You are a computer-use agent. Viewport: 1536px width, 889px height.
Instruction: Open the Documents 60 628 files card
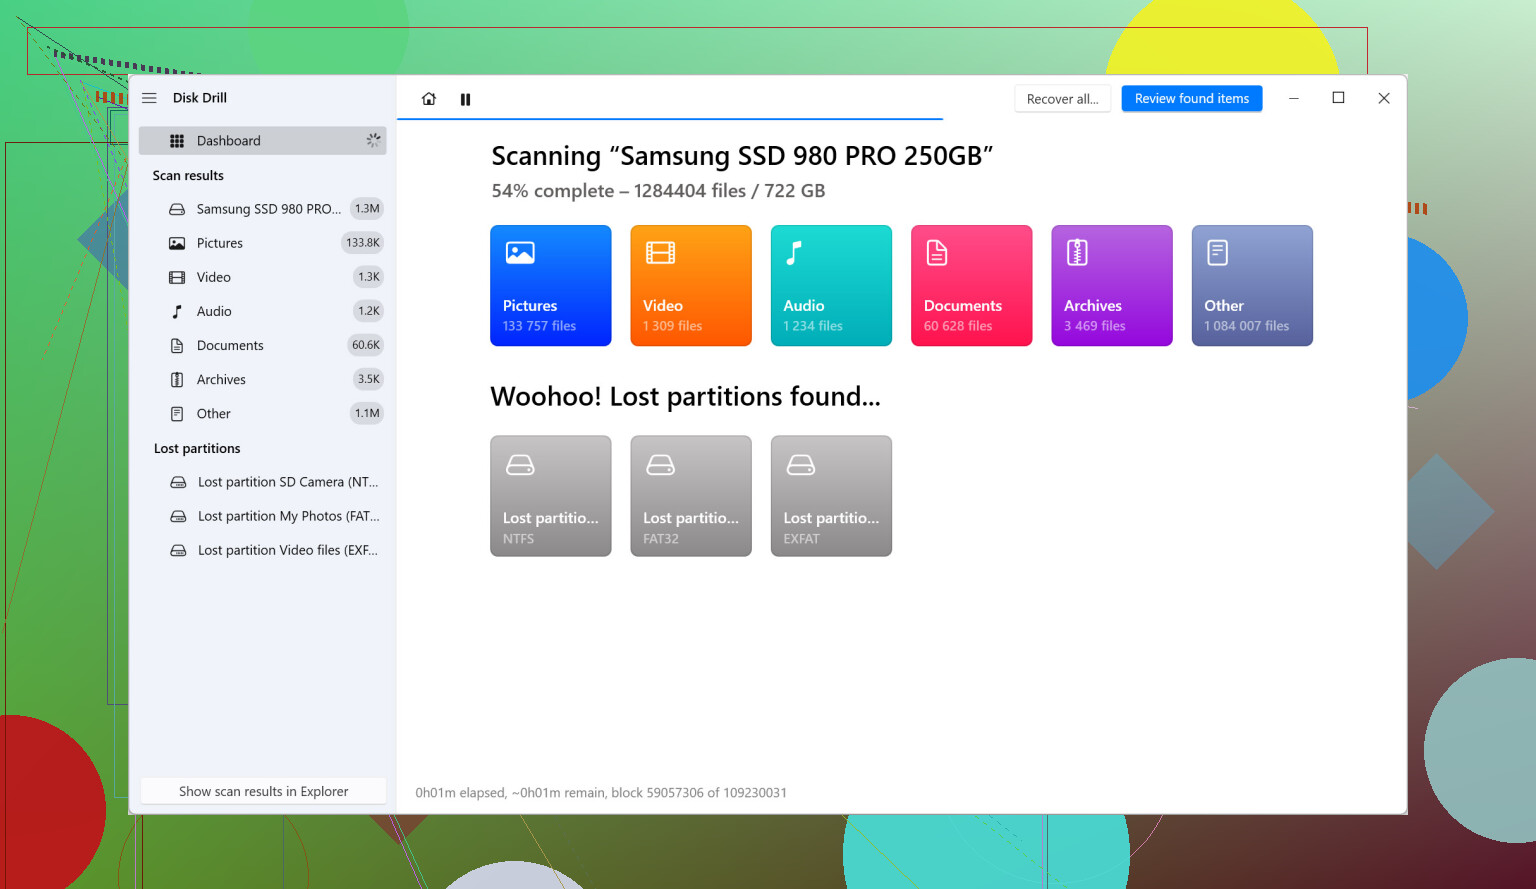point(971,286)
